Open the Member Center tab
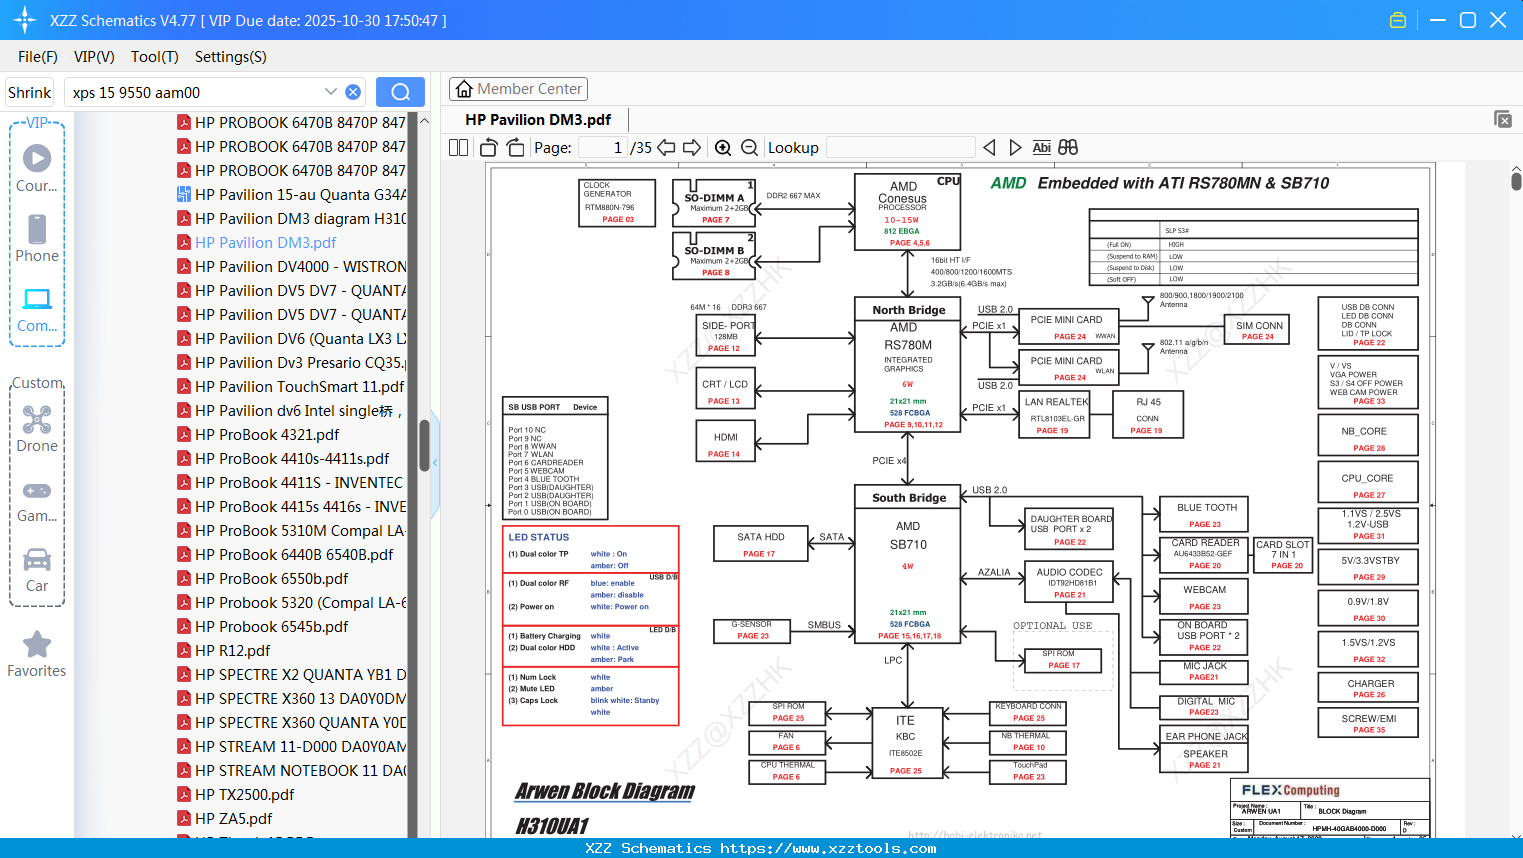Image resolution: width=1523 pixels, height=858 pixels. click(x=518, y=89)
